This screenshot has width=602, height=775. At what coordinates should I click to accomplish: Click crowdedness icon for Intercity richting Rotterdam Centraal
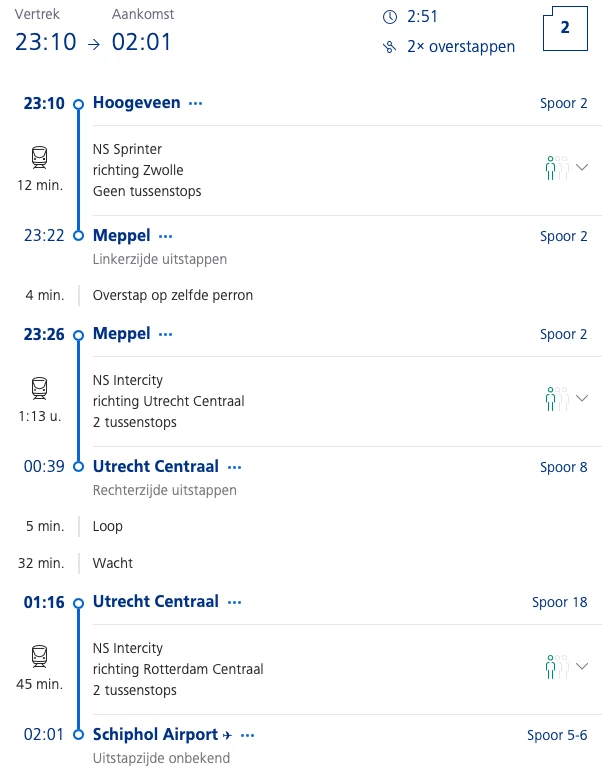coord(557,666)
